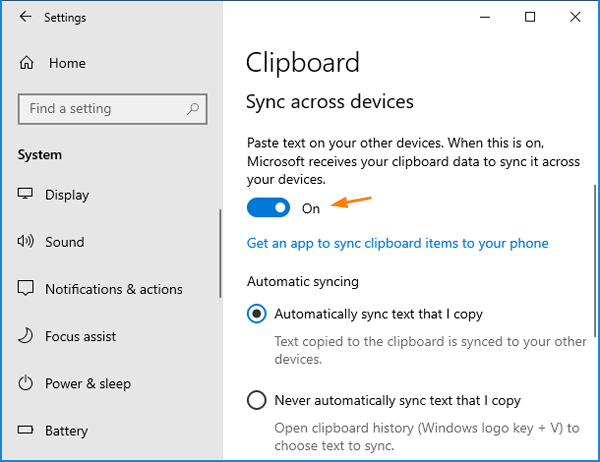Click Home label in sidebar

click(67, 63)
